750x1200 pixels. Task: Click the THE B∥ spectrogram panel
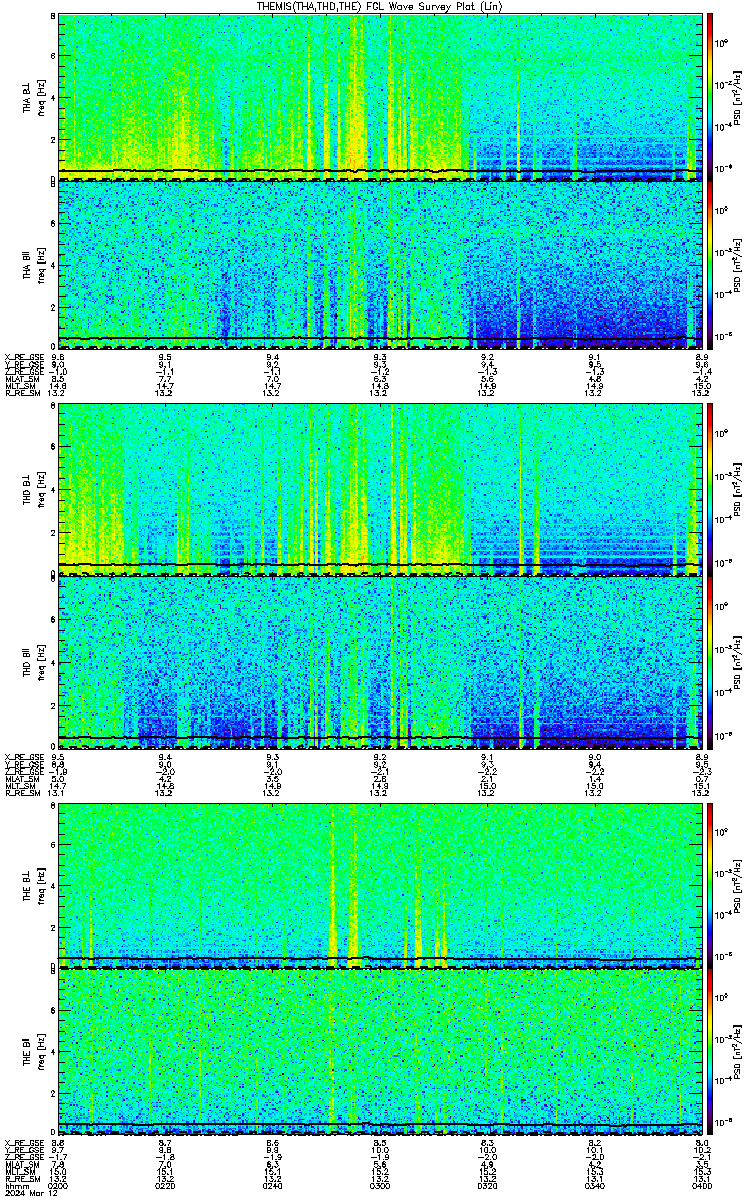379,1051
